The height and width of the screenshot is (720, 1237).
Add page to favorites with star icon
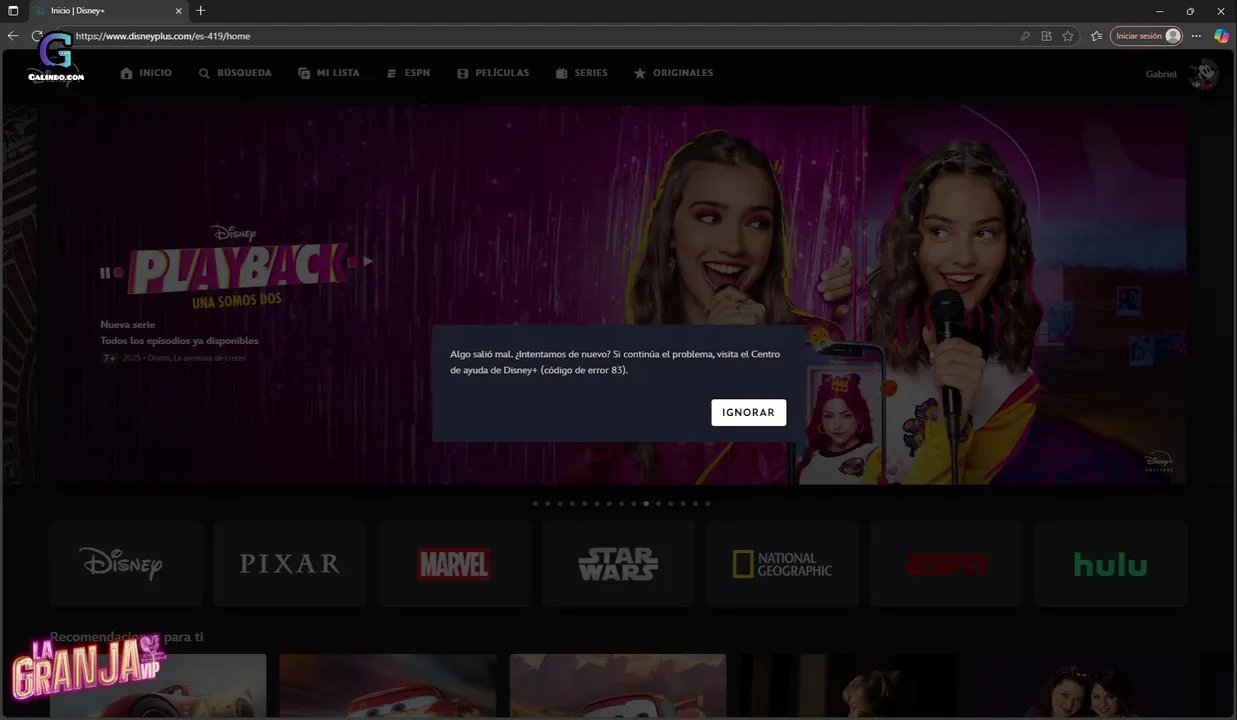(1068, 36)
